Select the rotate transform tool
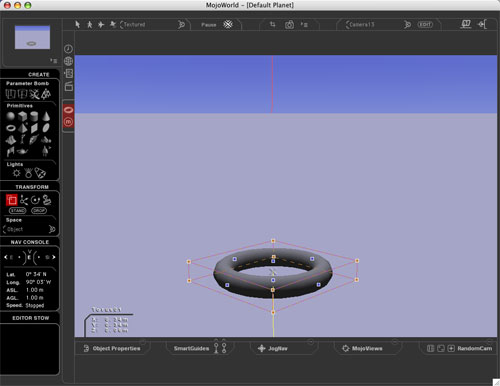Screen dimensions: 500x386 [35, 200]
